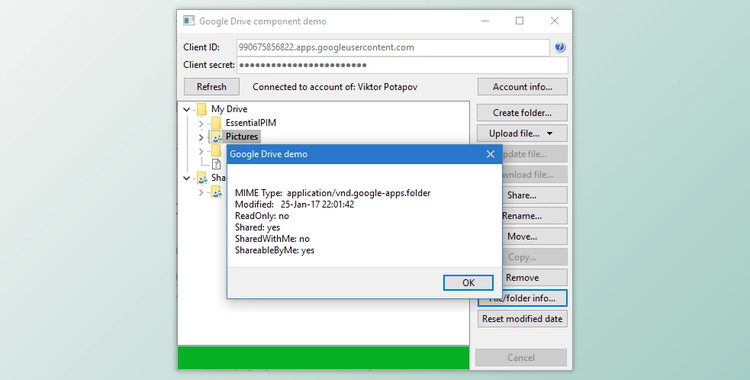750x380 pixels.
Task: Click OK in the Google Drive demo dialog
Action: pyautogui.click(x=468, y=282)
